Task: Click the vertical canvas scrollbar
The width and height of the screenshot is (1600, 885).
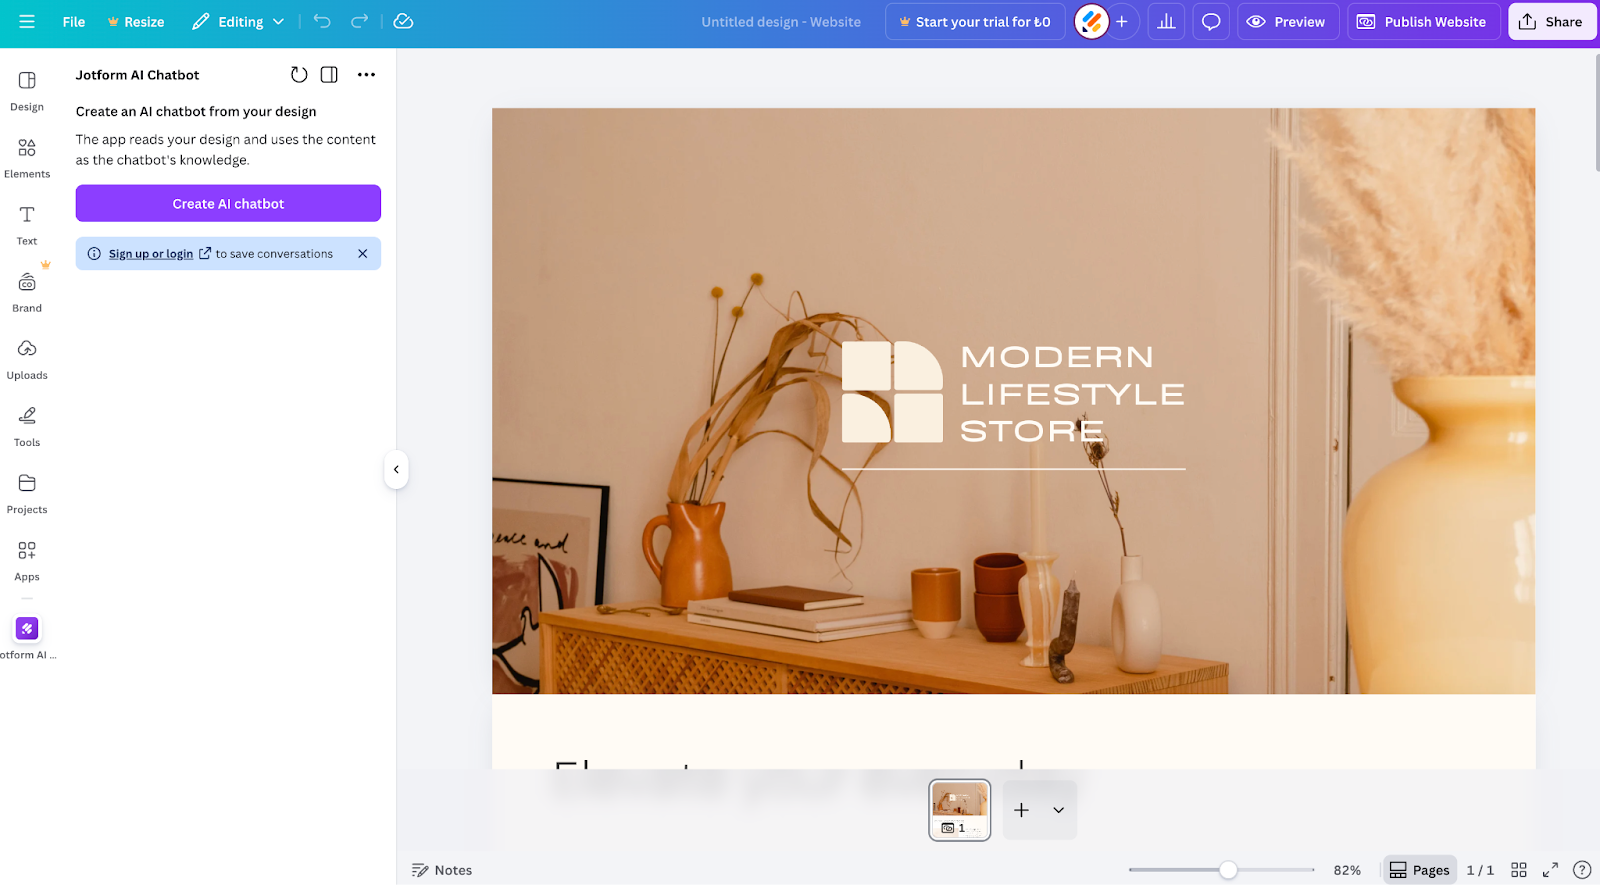Action: (x=1597, y=112)
